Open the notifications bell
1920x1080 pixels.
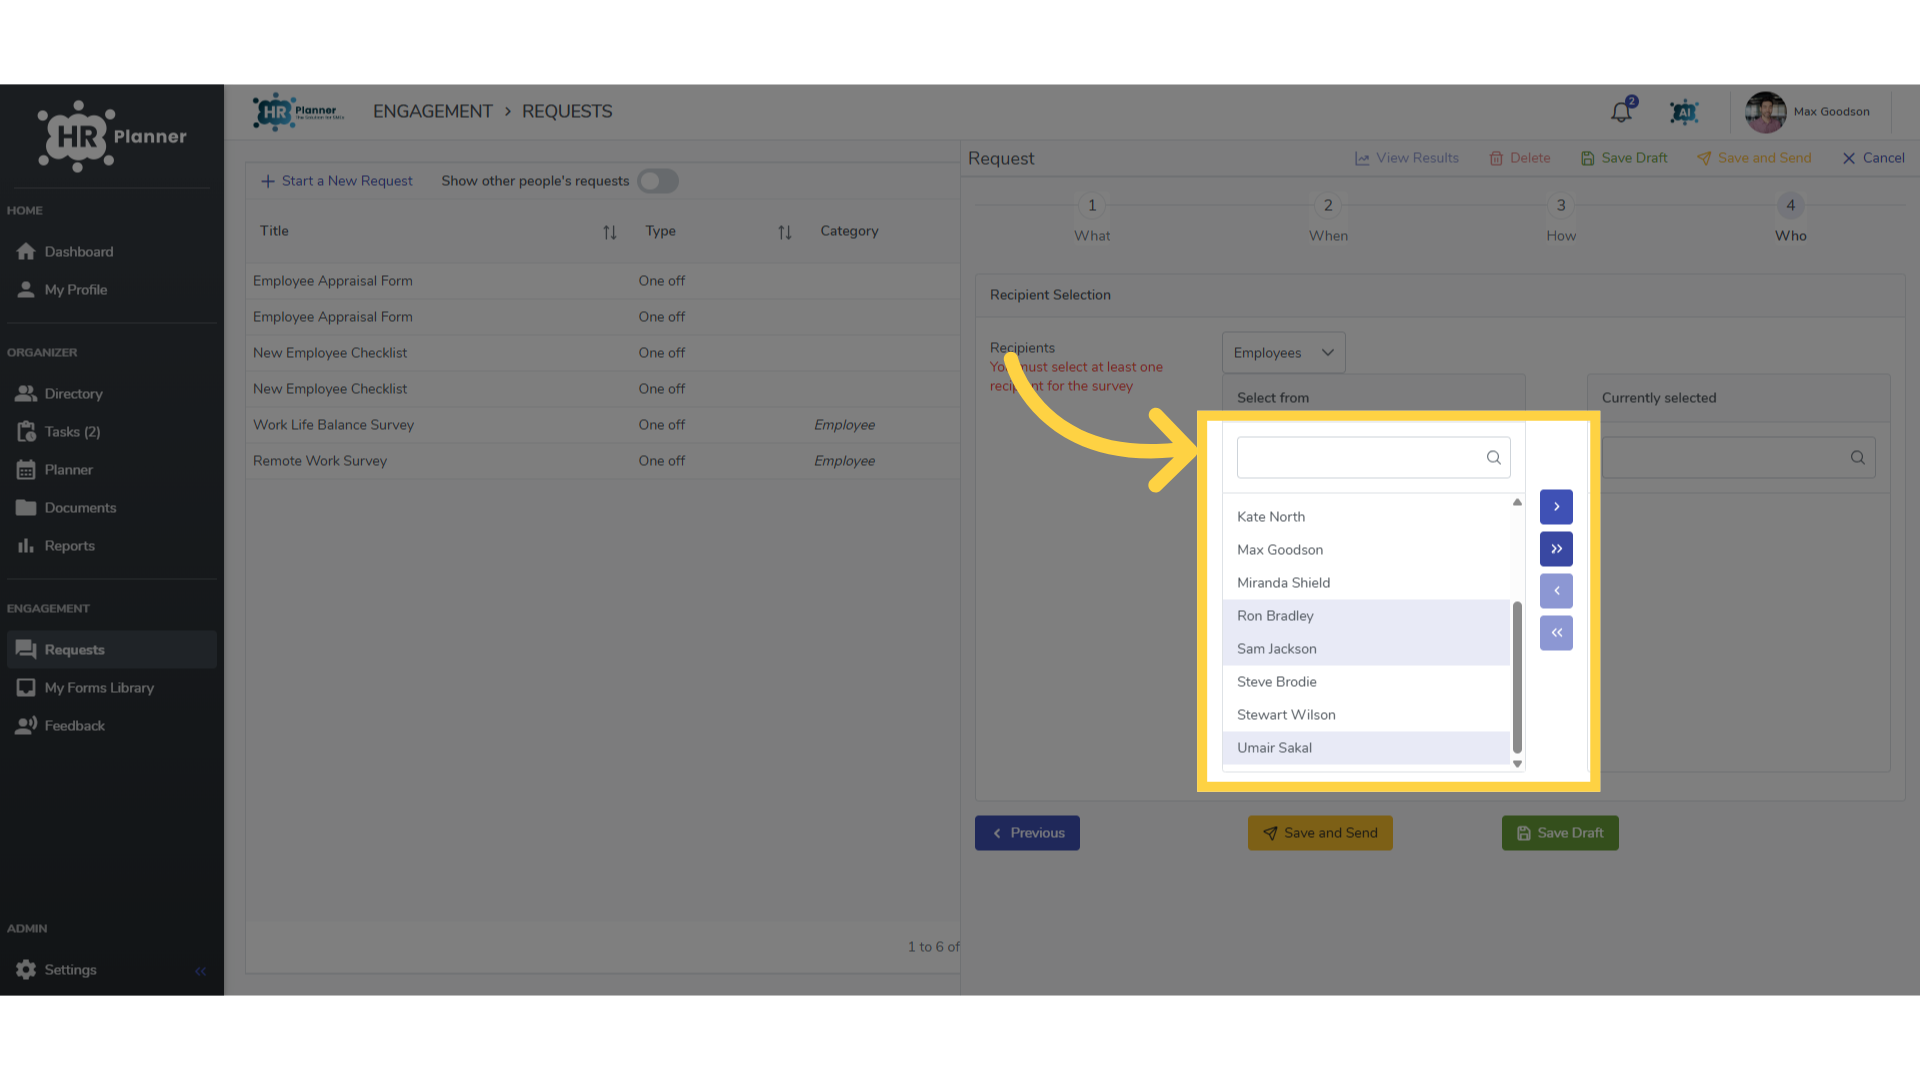click(x=1621, y=112)
